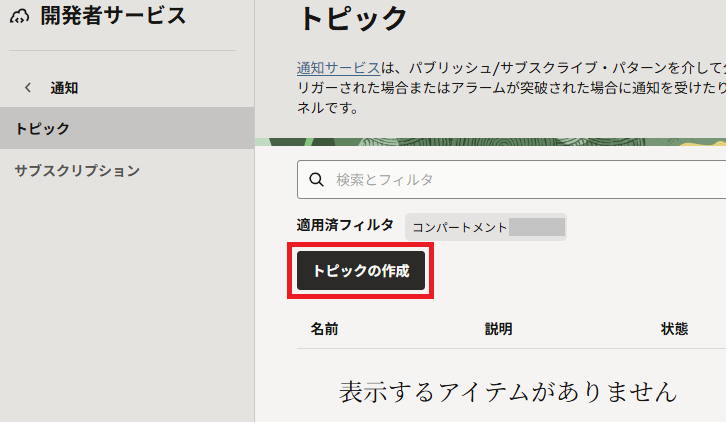
Task: Select トピック in the sidebar
Action: coord(42,128)
